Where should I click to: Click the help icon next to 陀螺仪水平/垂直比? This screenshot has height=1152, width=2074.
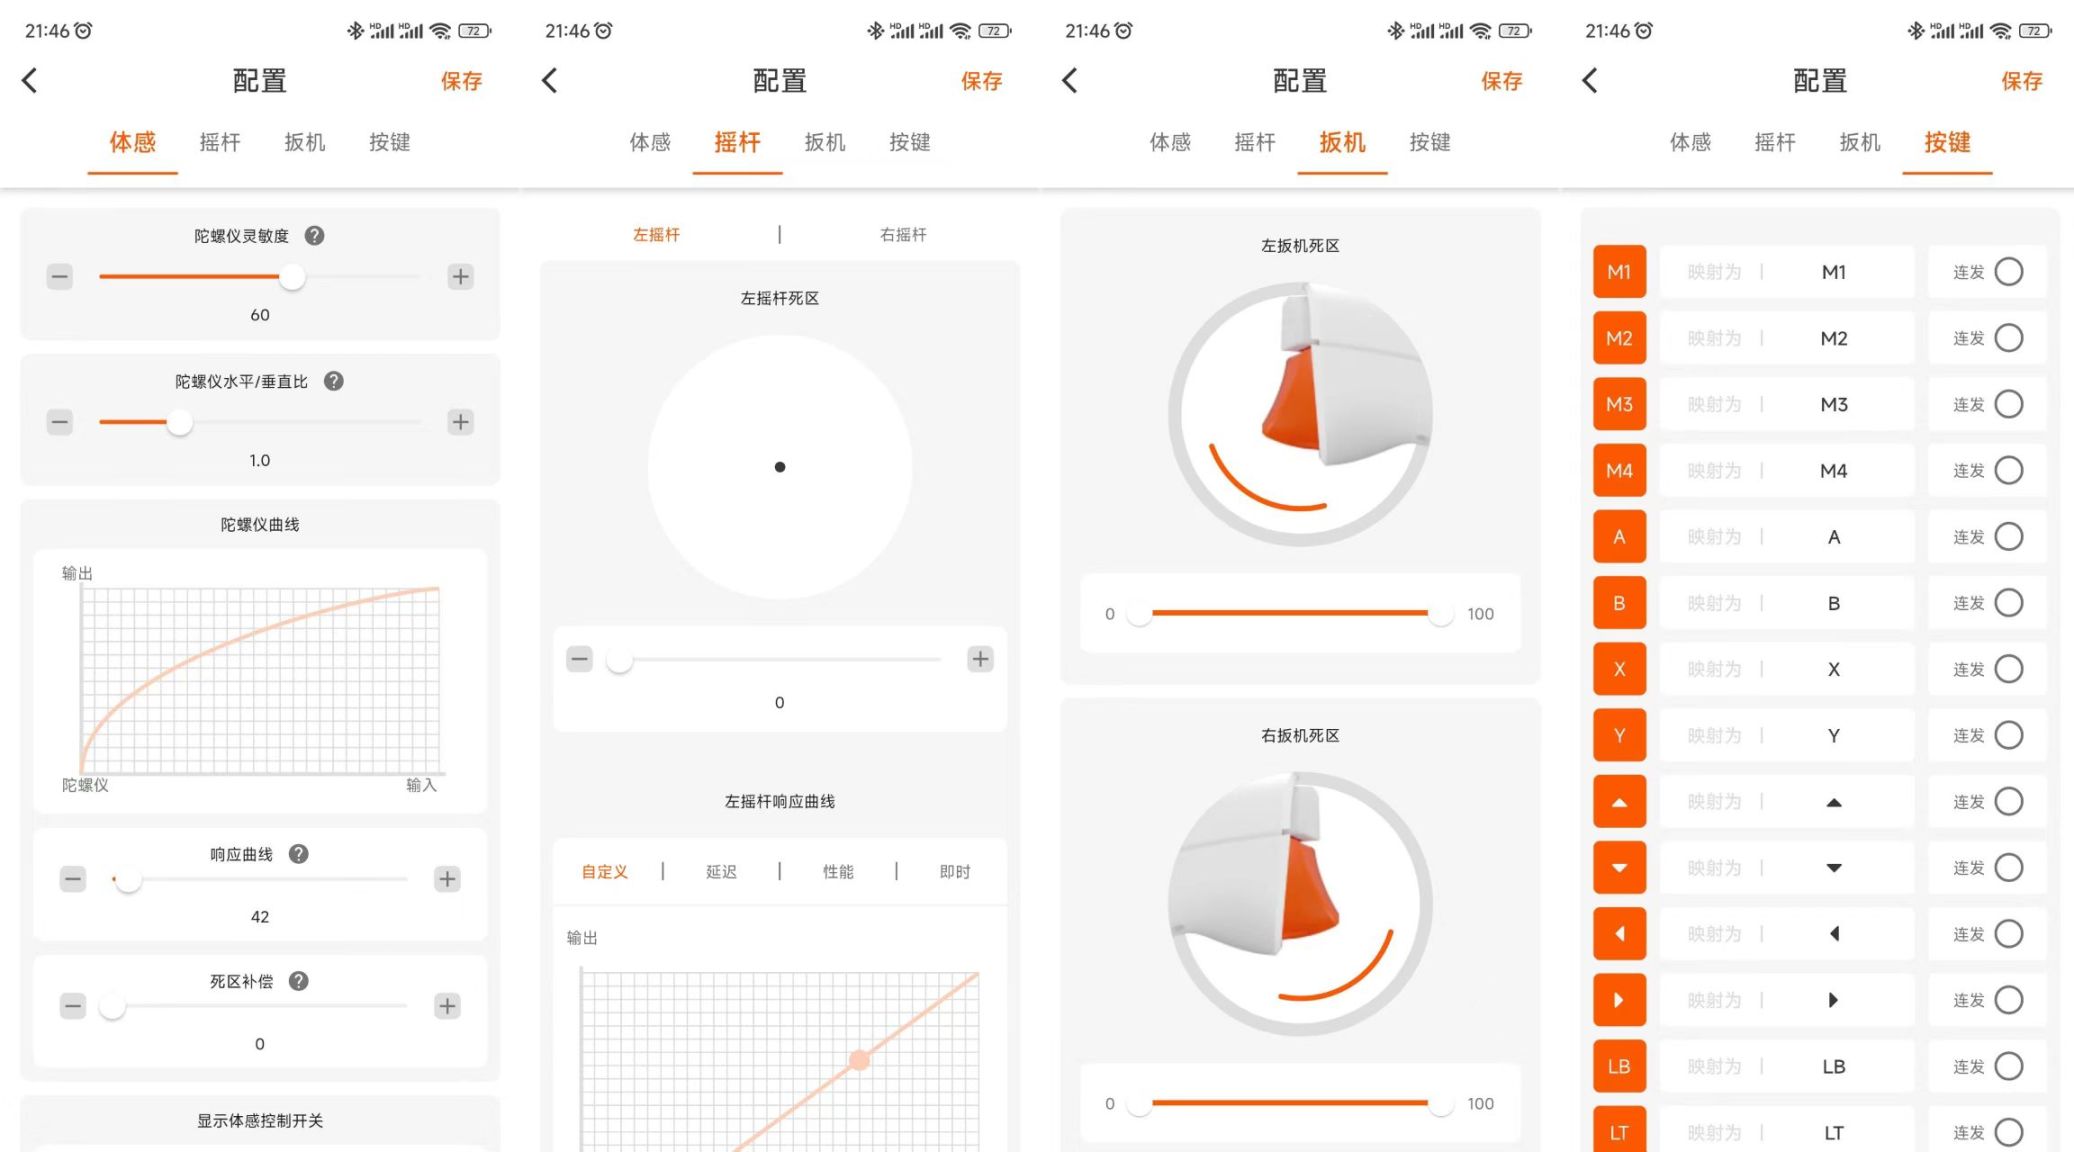(334, 381)
